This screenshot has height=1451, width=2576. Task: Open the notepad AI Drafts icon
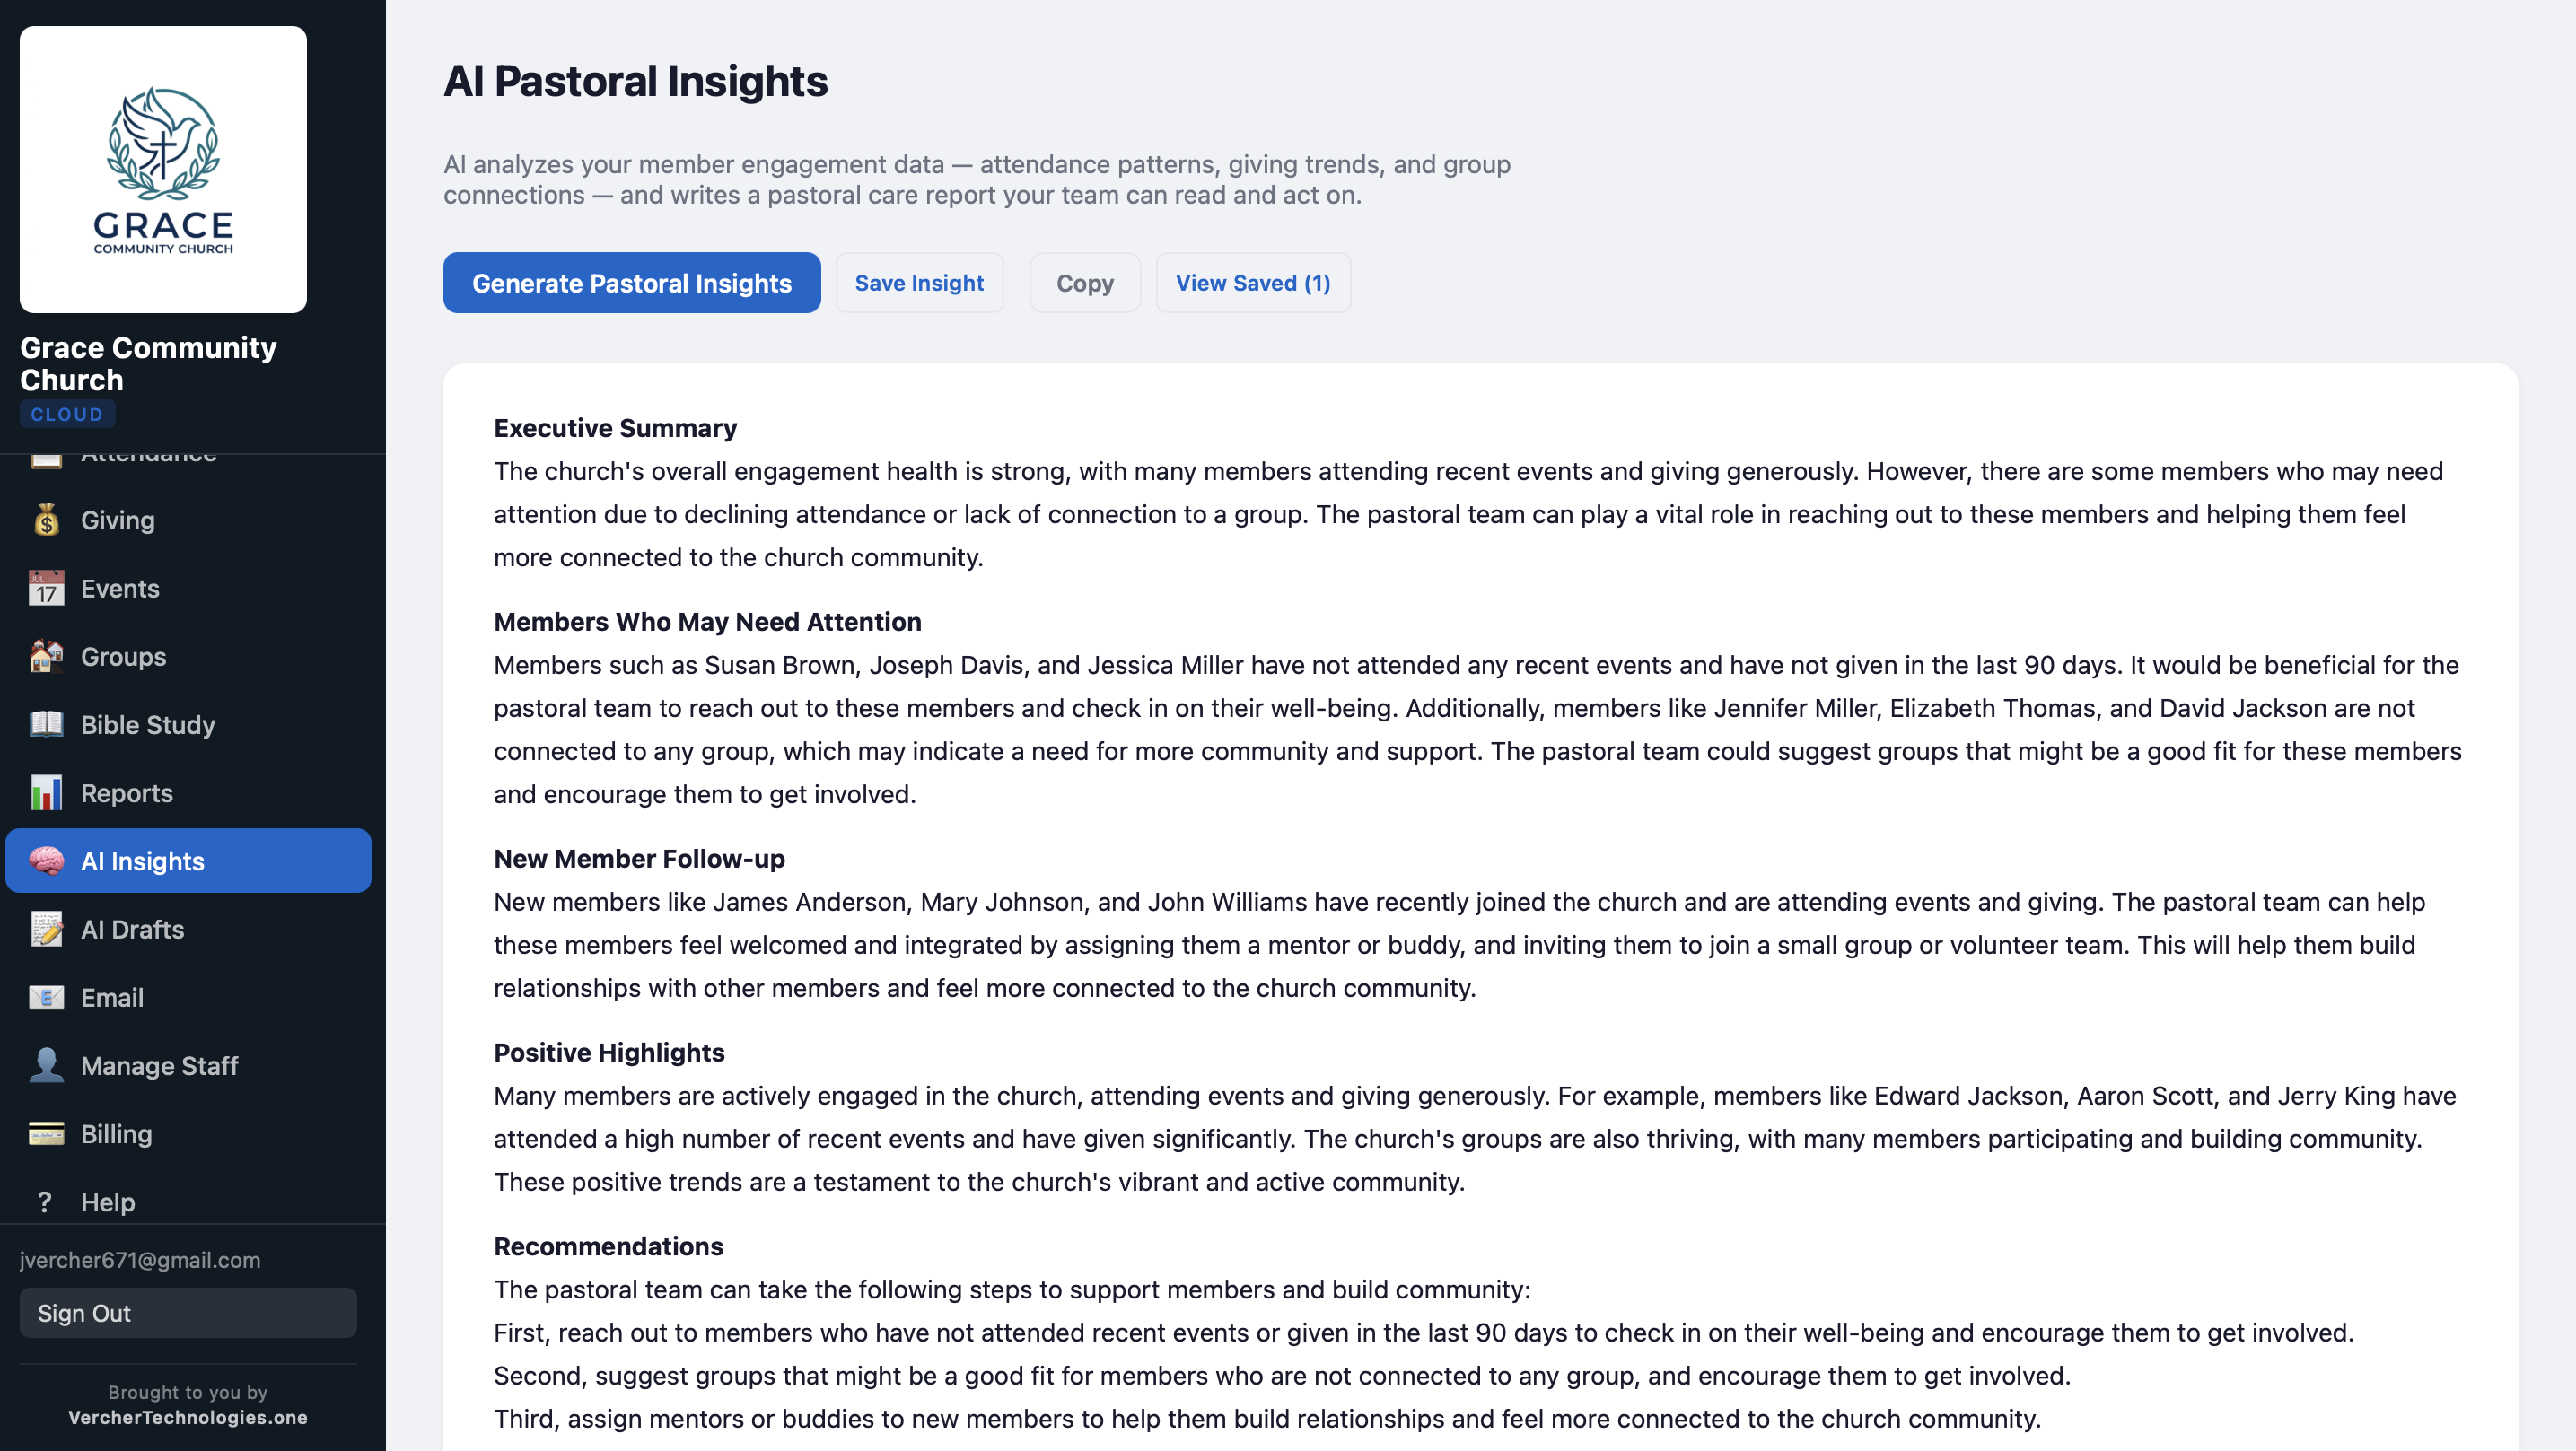click(46, 929)
